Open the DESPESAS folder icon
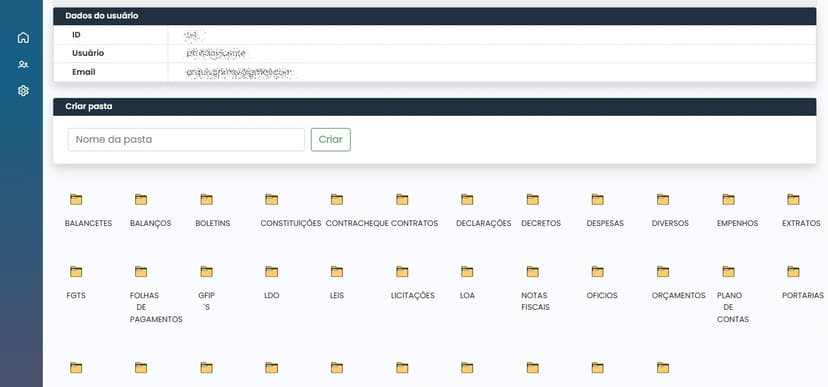This screenshot has height=387, width=828. click(x=598, y=200)
